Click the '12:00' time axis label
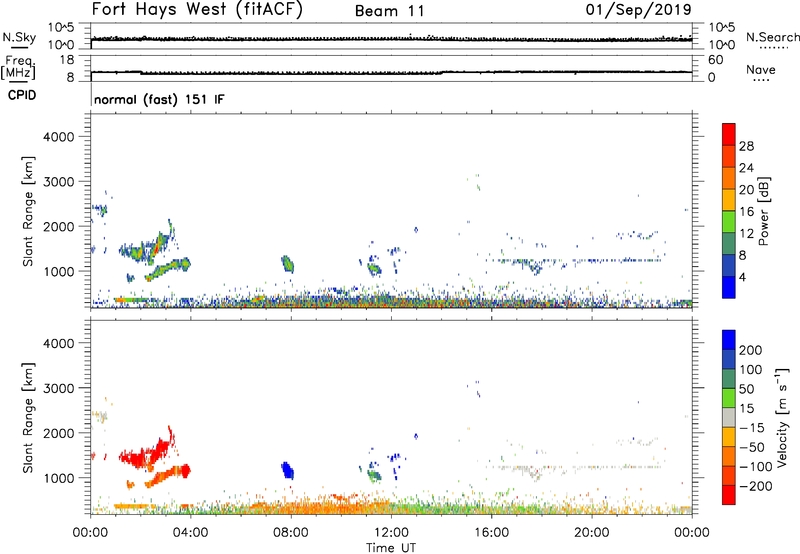This screenshot has width=800, height=554. [391, 533]
